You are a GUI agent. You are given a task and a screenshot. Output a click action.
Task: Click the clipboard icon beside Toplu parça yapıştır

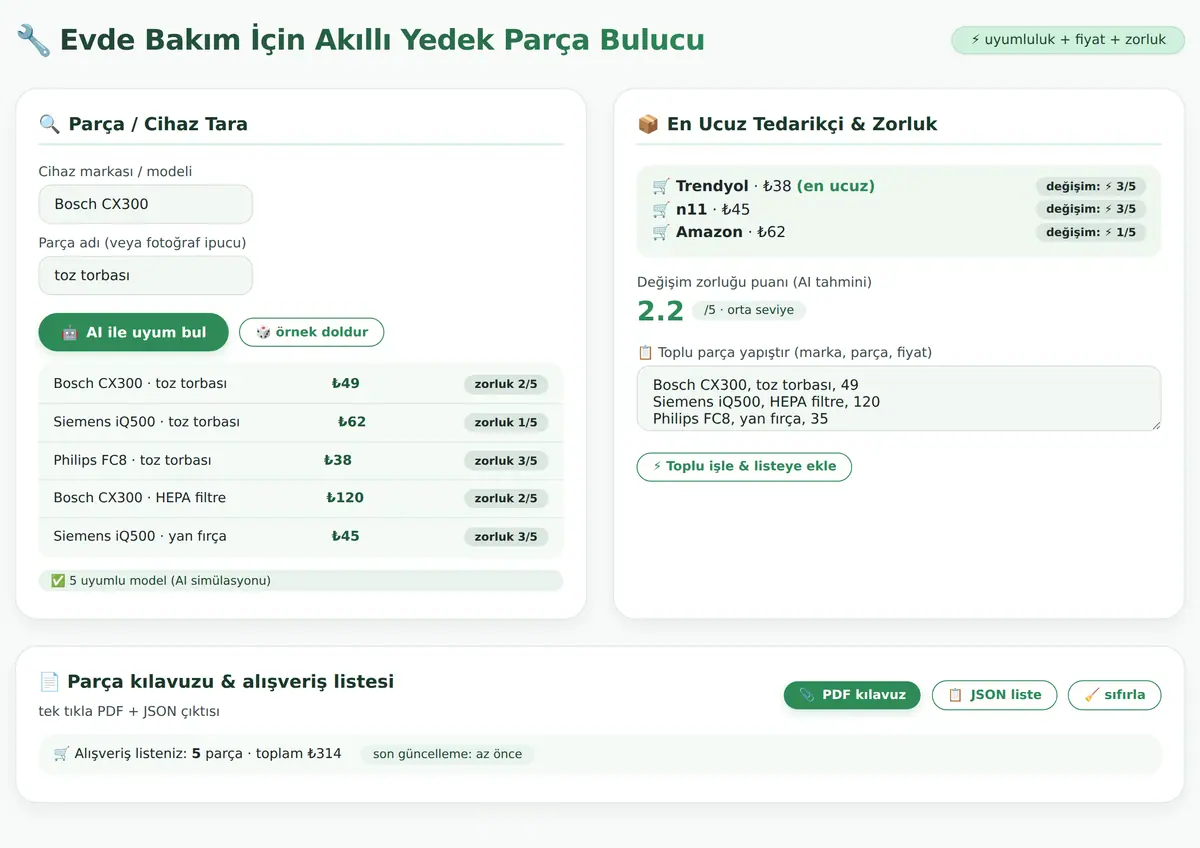click(x=645, y=352)
